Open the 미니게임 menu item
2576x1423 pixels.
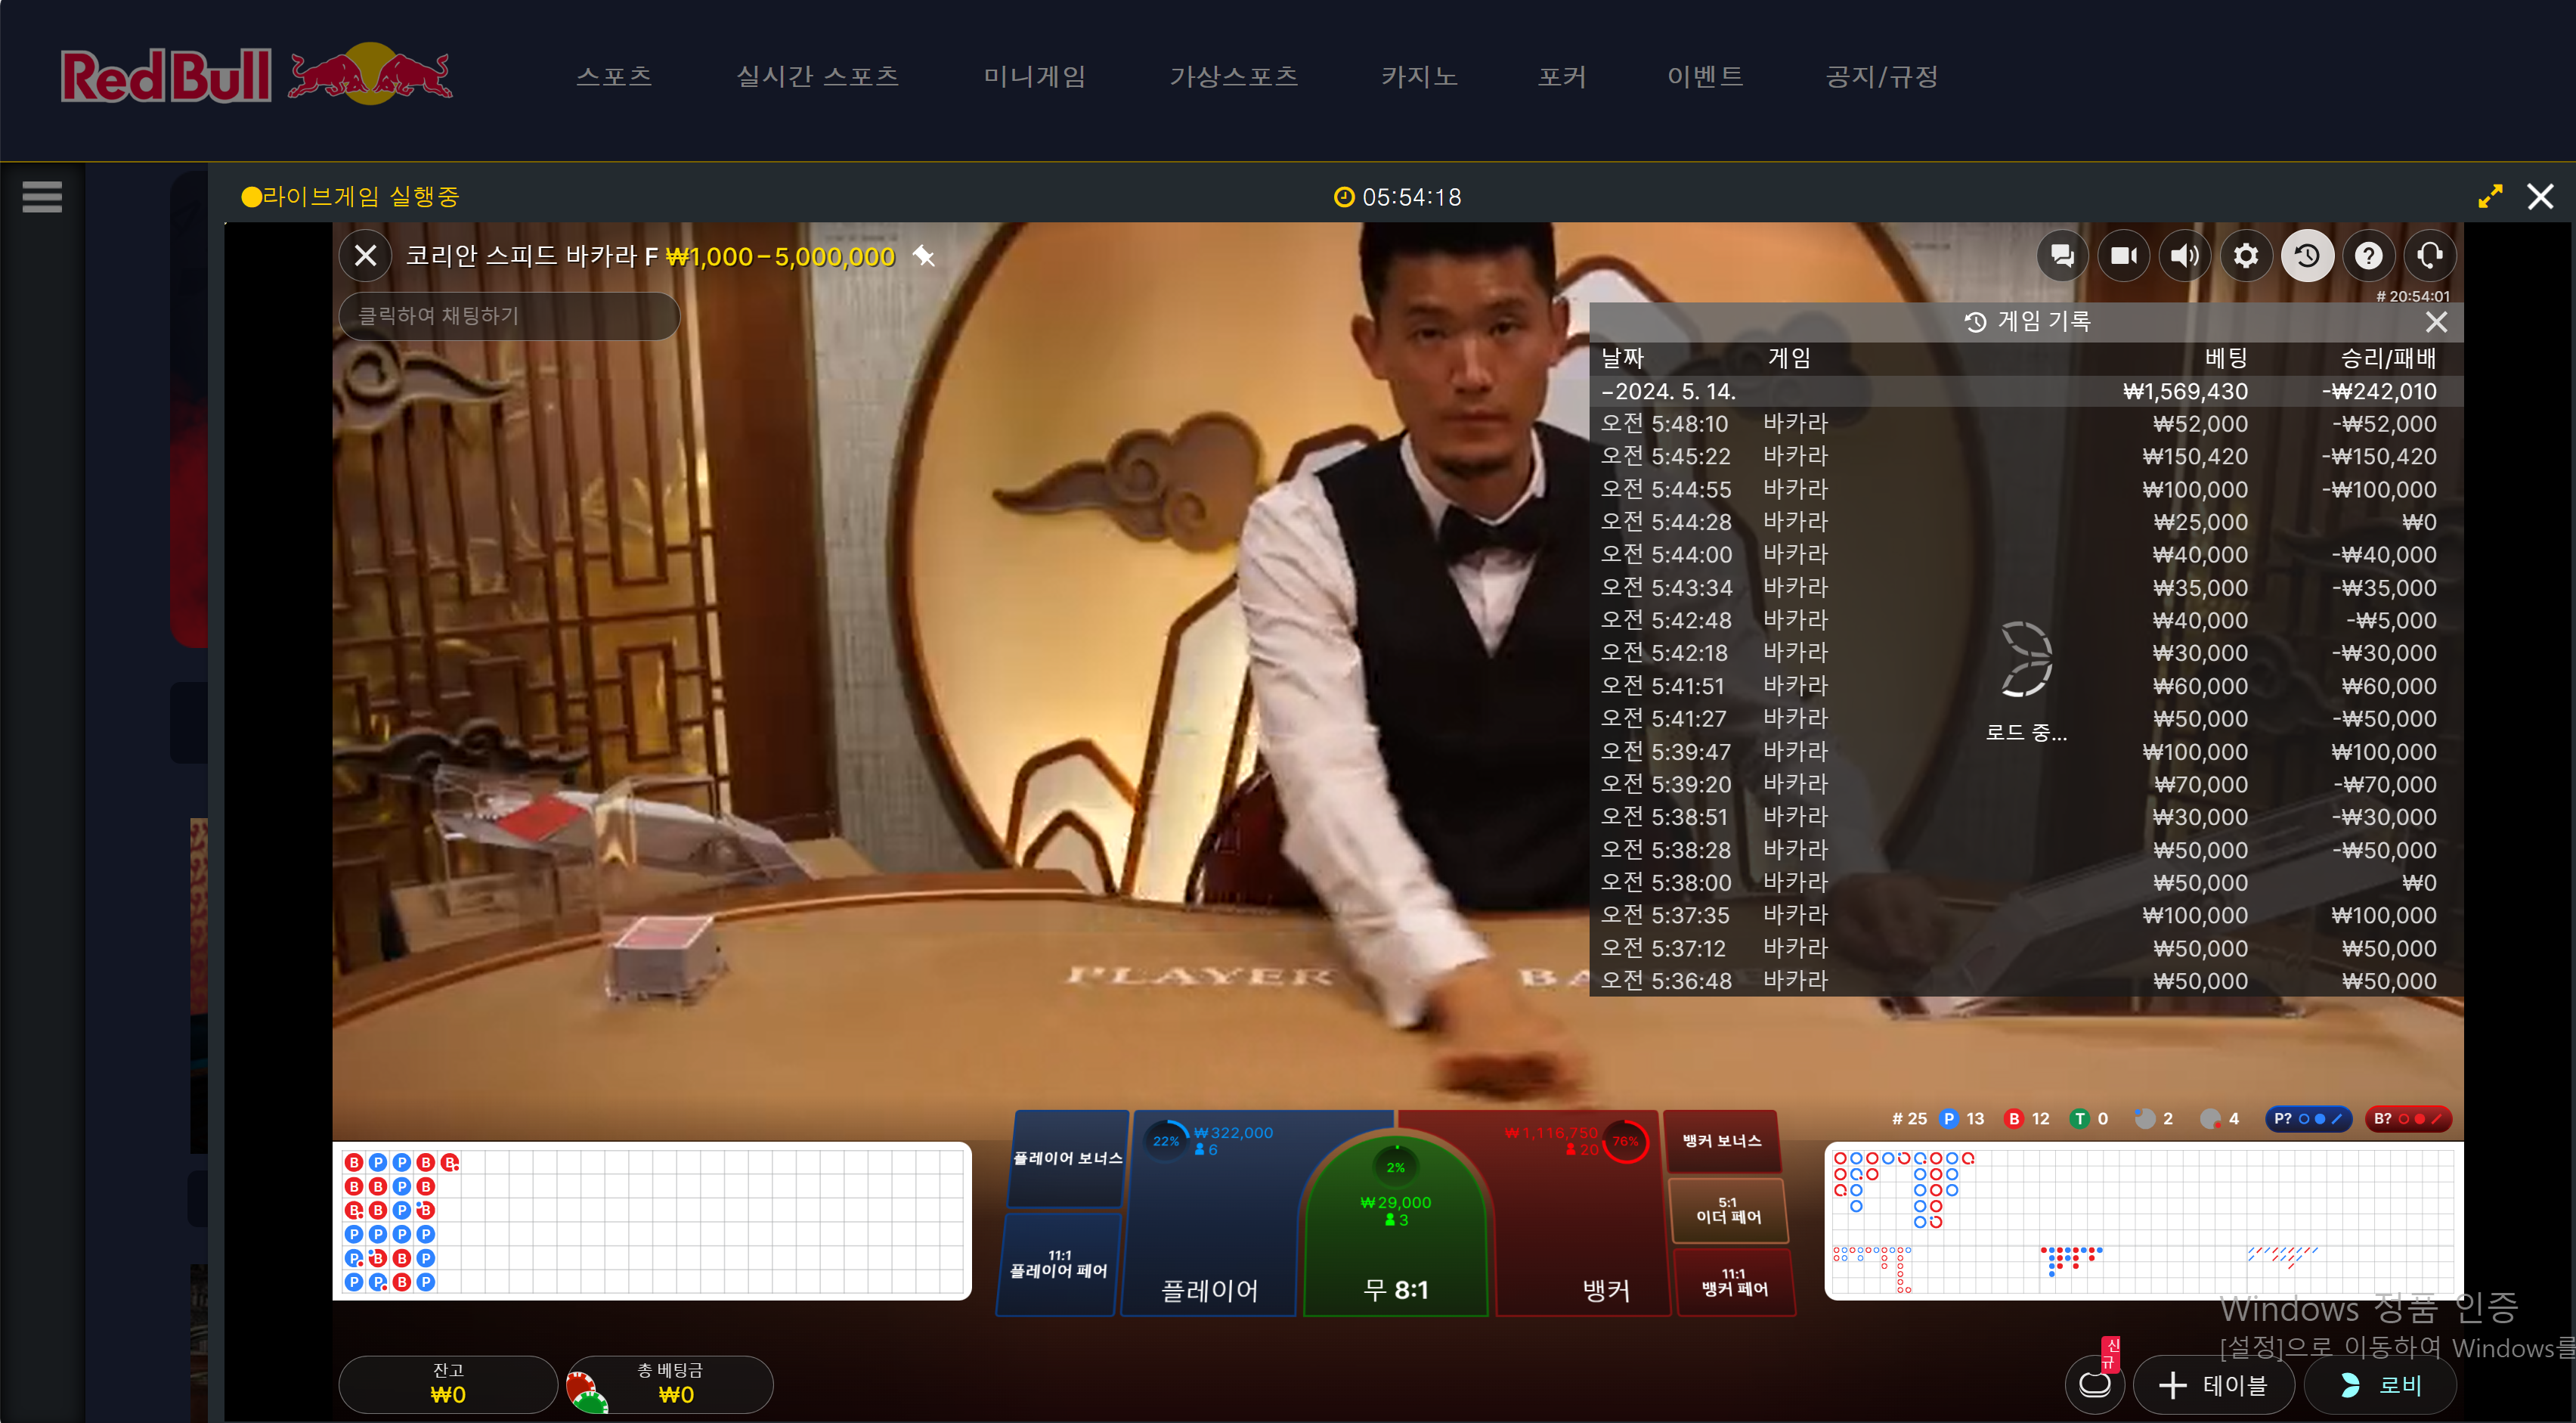pyautogui.click(x=1034, y=76)
